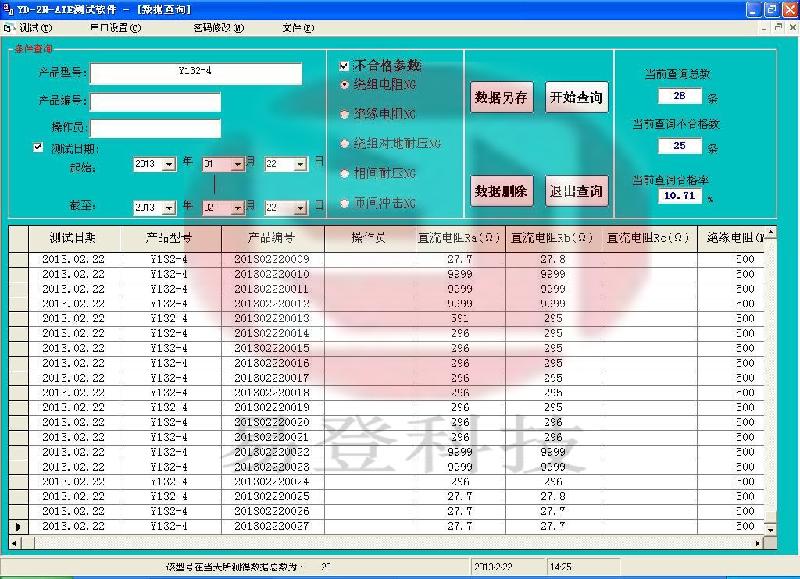This screenshot has height=579, width=800.
Task: Click the child window system icon beside 测试 menu
Action: (x=8, y=28)
